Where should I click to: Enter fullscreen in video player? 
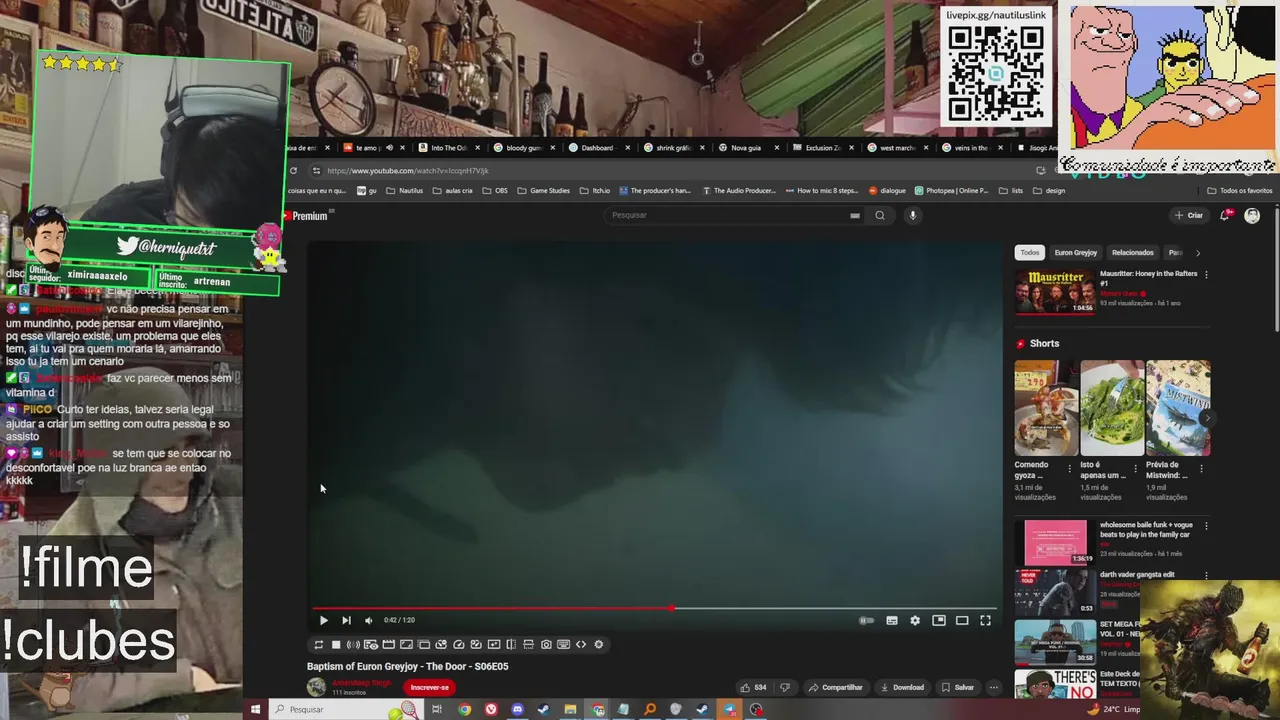(x=985, y=620)
